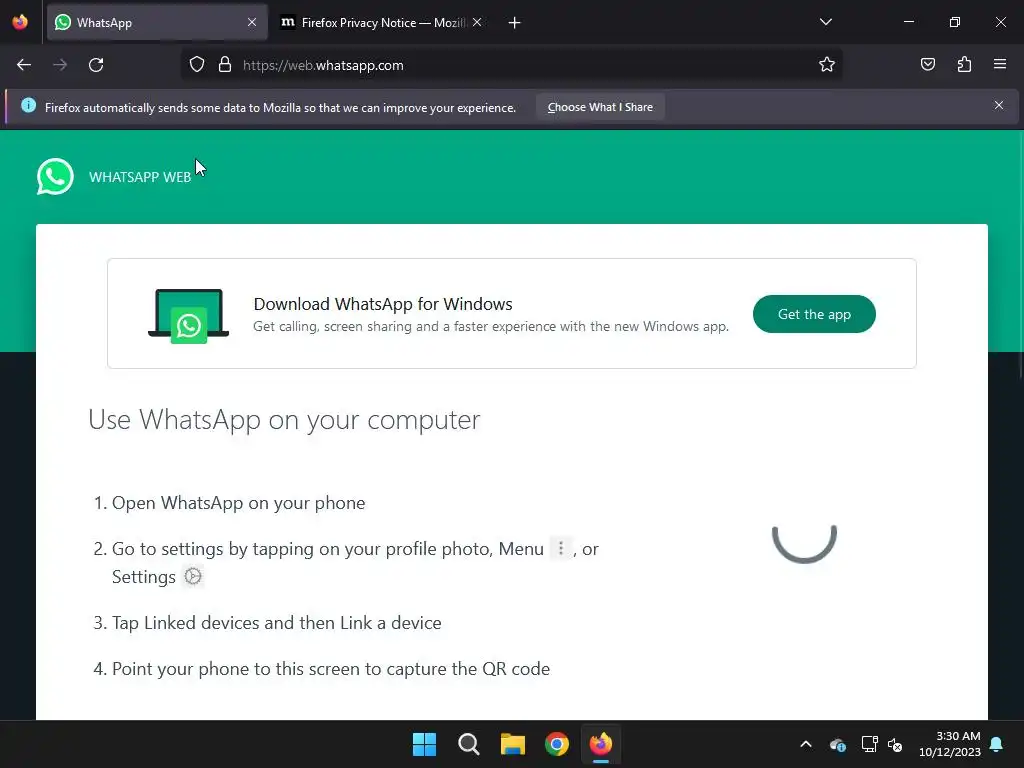Switch to the WhatsApp tab

coord(157,22)
